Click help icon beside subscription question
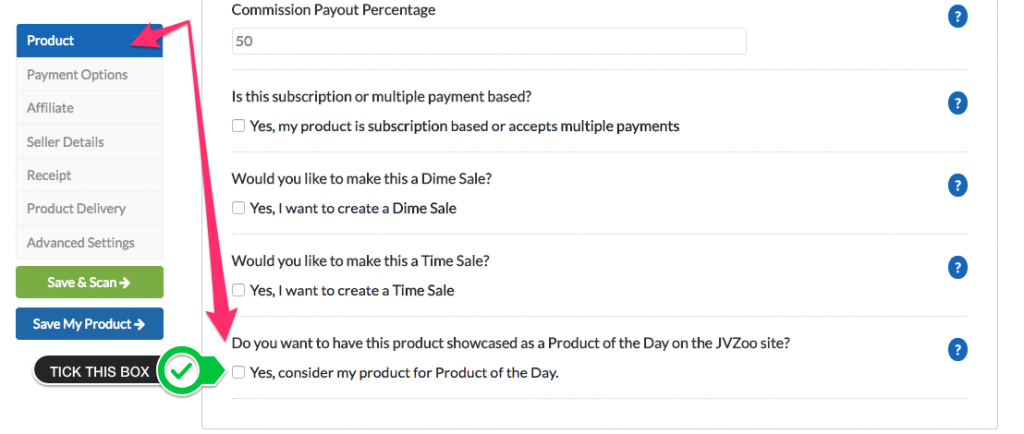Viewport: 1024px width, 434px height. point(957,103)
